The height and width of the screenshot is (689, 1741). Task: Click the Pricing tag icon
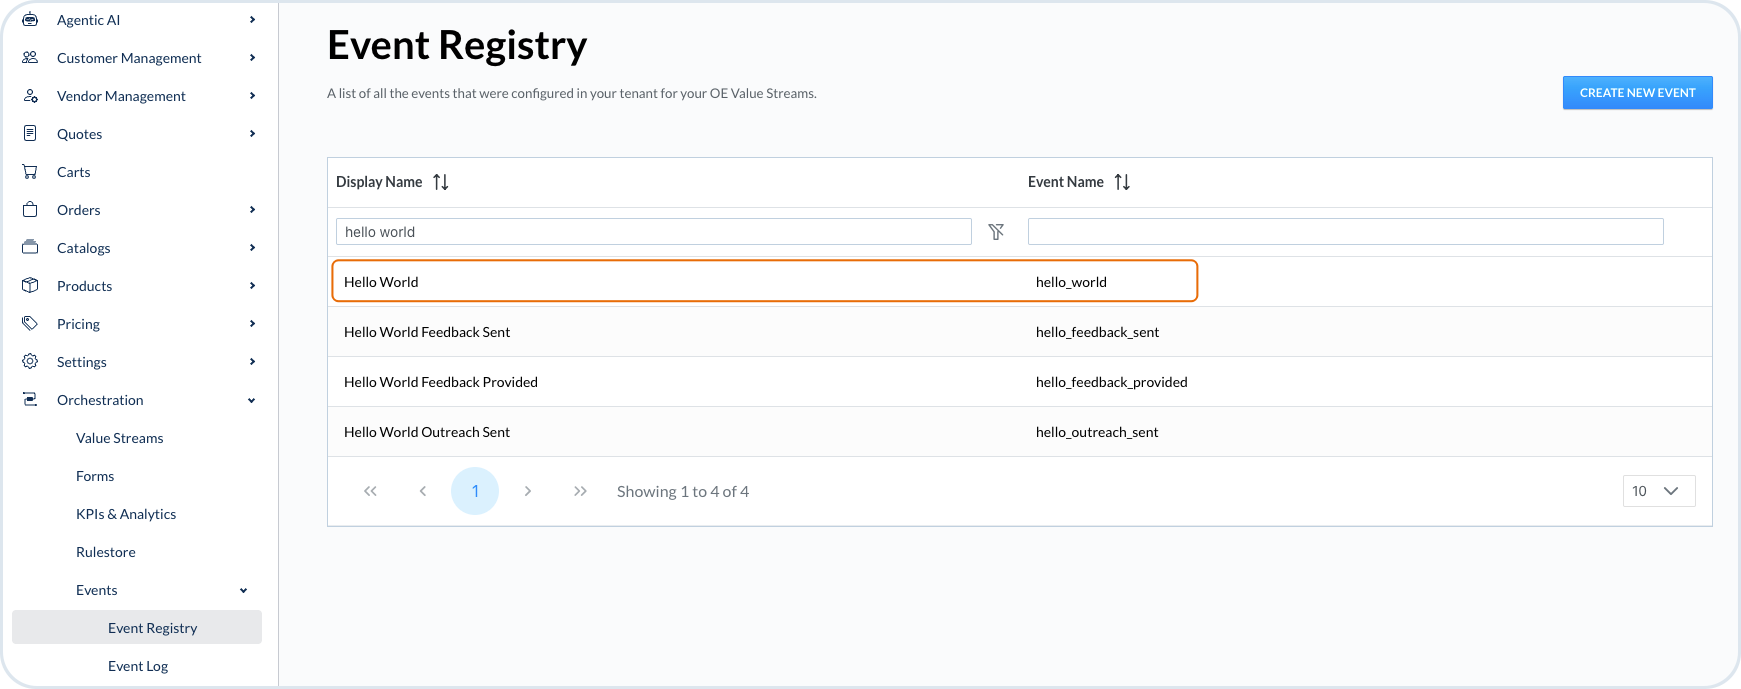(x=30, y=324)
